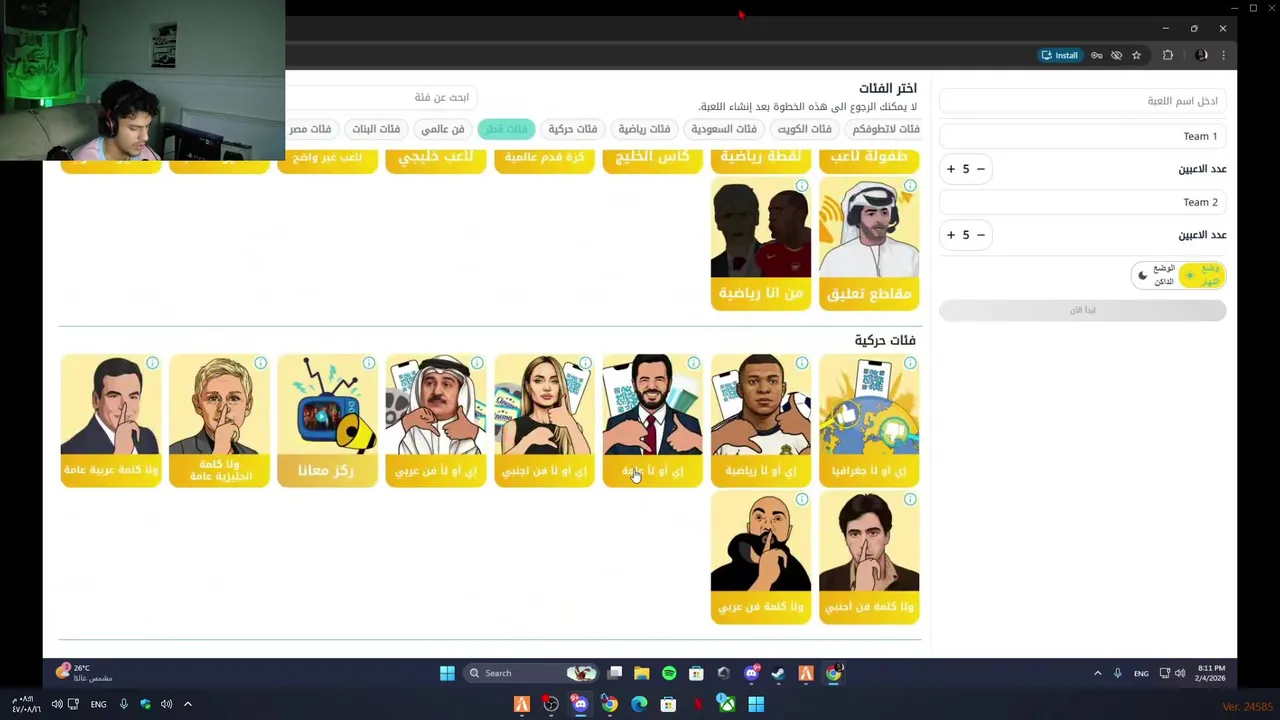Image resolution: width=1280 pixels, height=720 pixels.
Task: Decrease Team 2 player count with minus
Action: coord(981,235)
